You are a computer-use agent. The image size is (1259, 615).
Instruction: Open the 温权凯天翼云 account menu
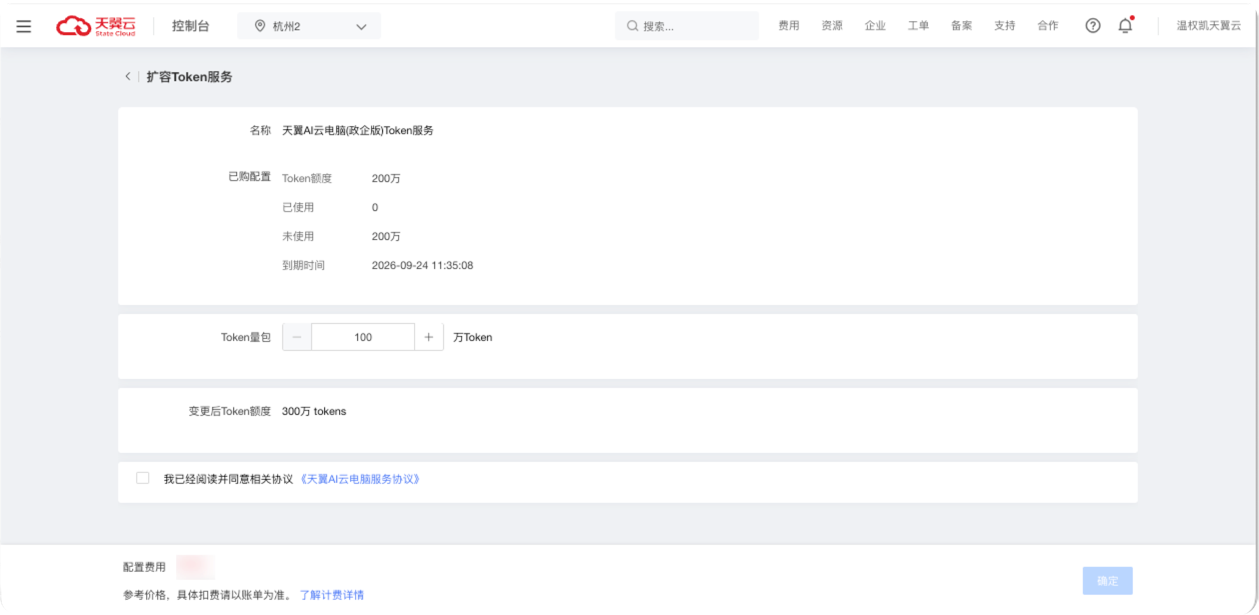[x=1208, y=26]
